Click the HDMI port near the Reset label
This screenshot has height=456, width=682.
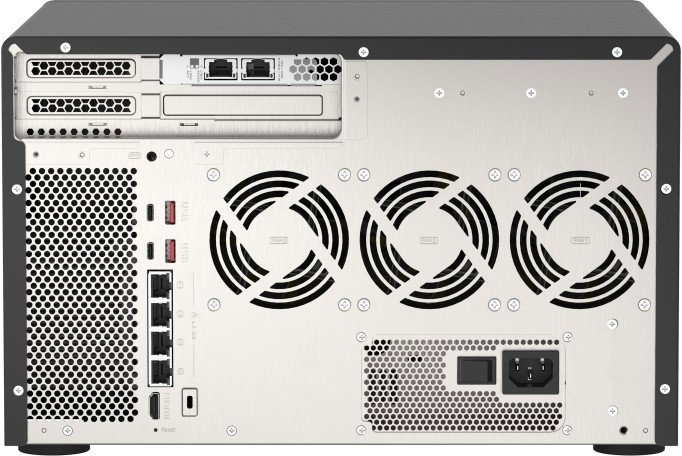(x=154, y=406)
